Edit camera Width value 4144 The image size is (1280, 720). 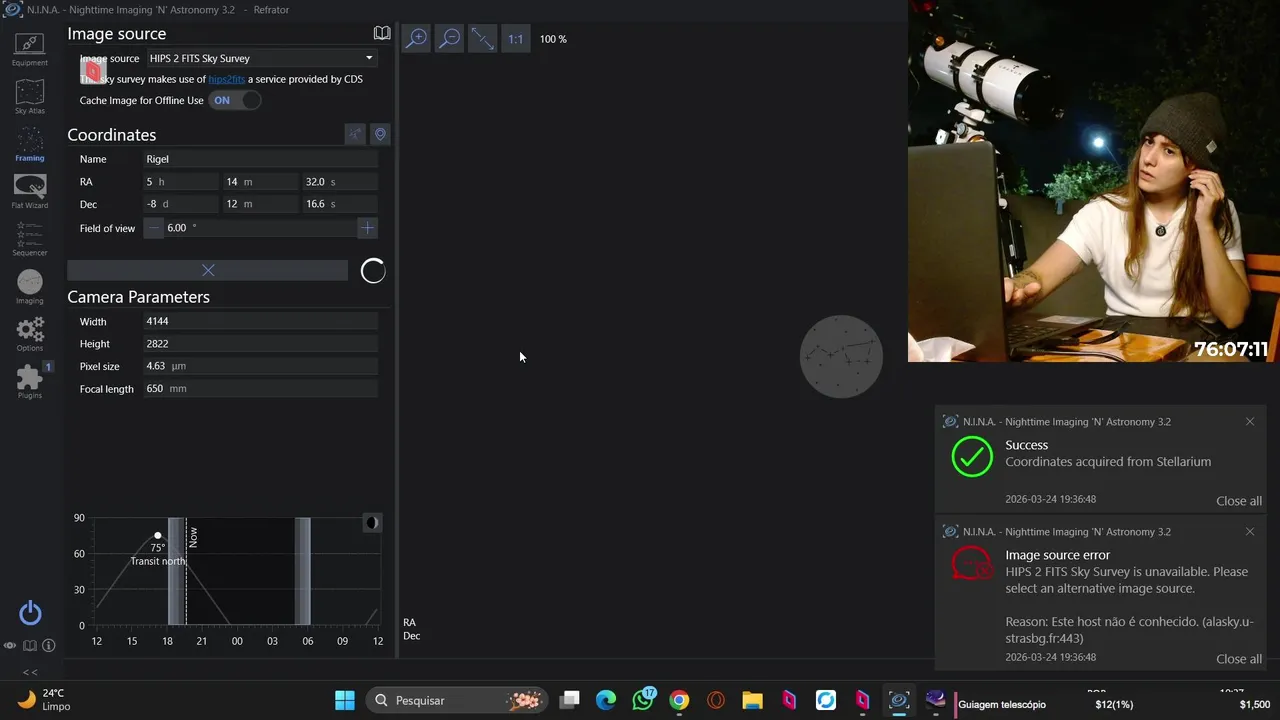coord(261,322)
